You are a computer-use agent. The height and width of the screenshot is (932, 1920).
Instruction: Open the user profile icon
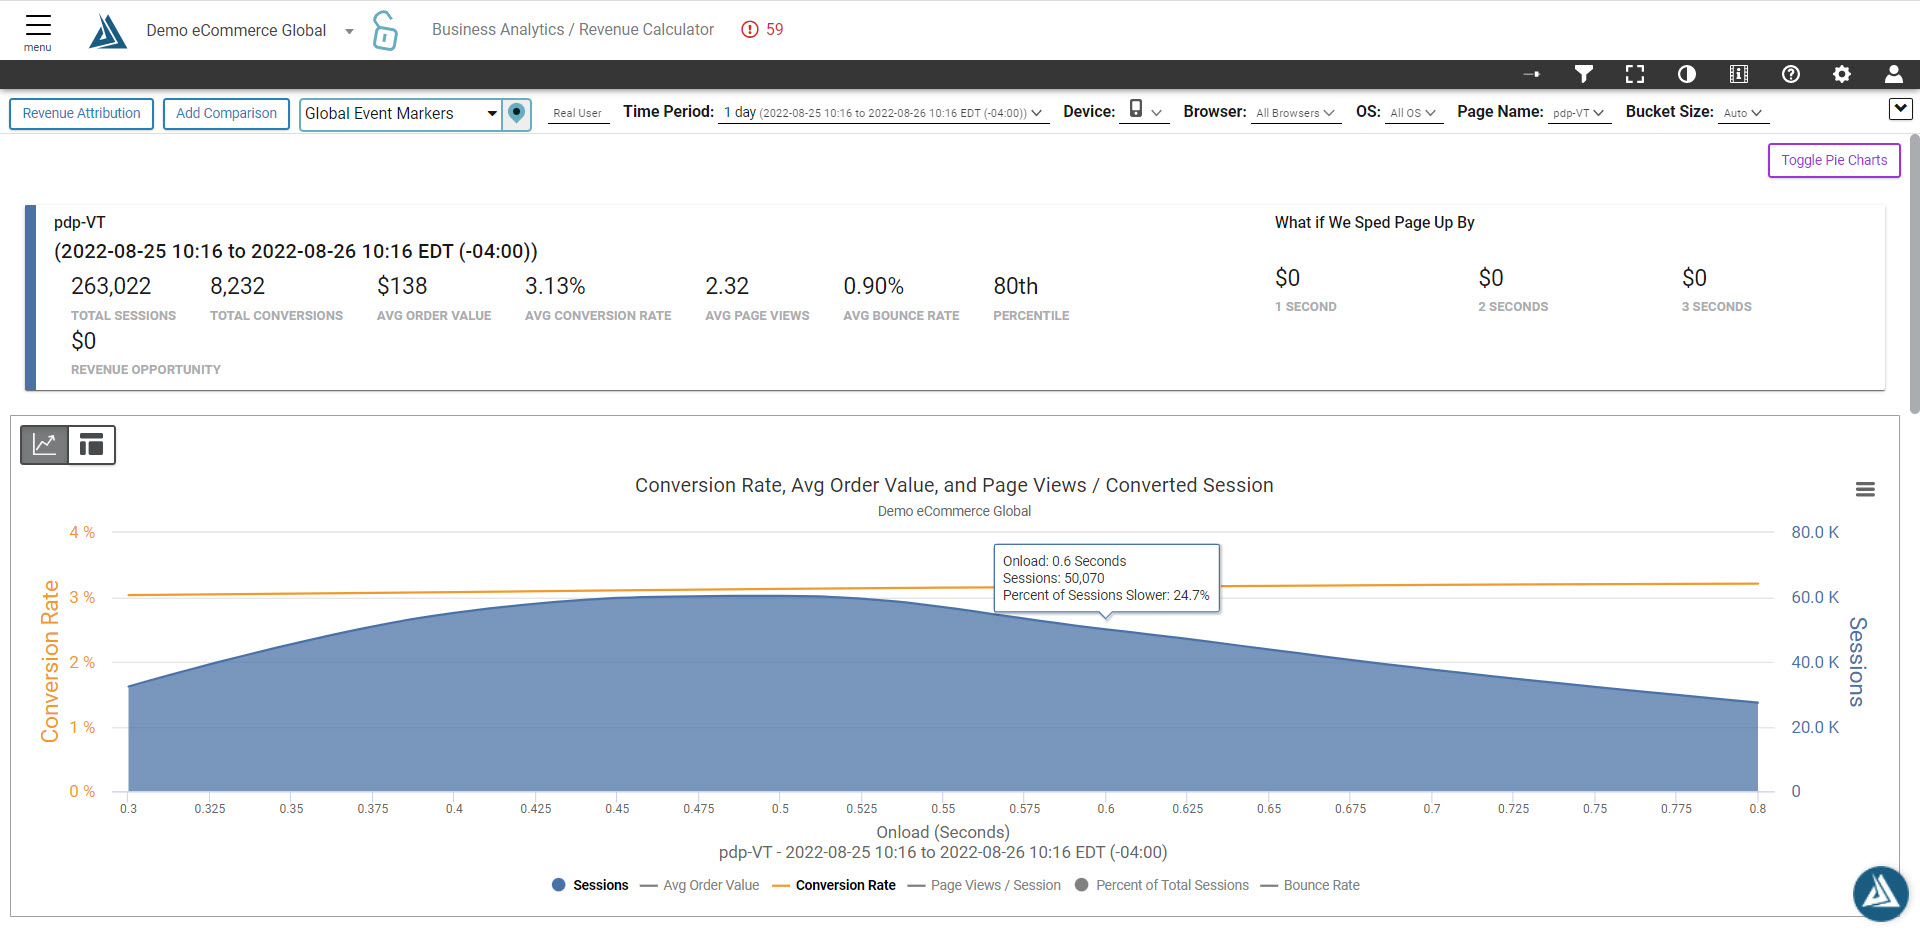click(1893, 74)
